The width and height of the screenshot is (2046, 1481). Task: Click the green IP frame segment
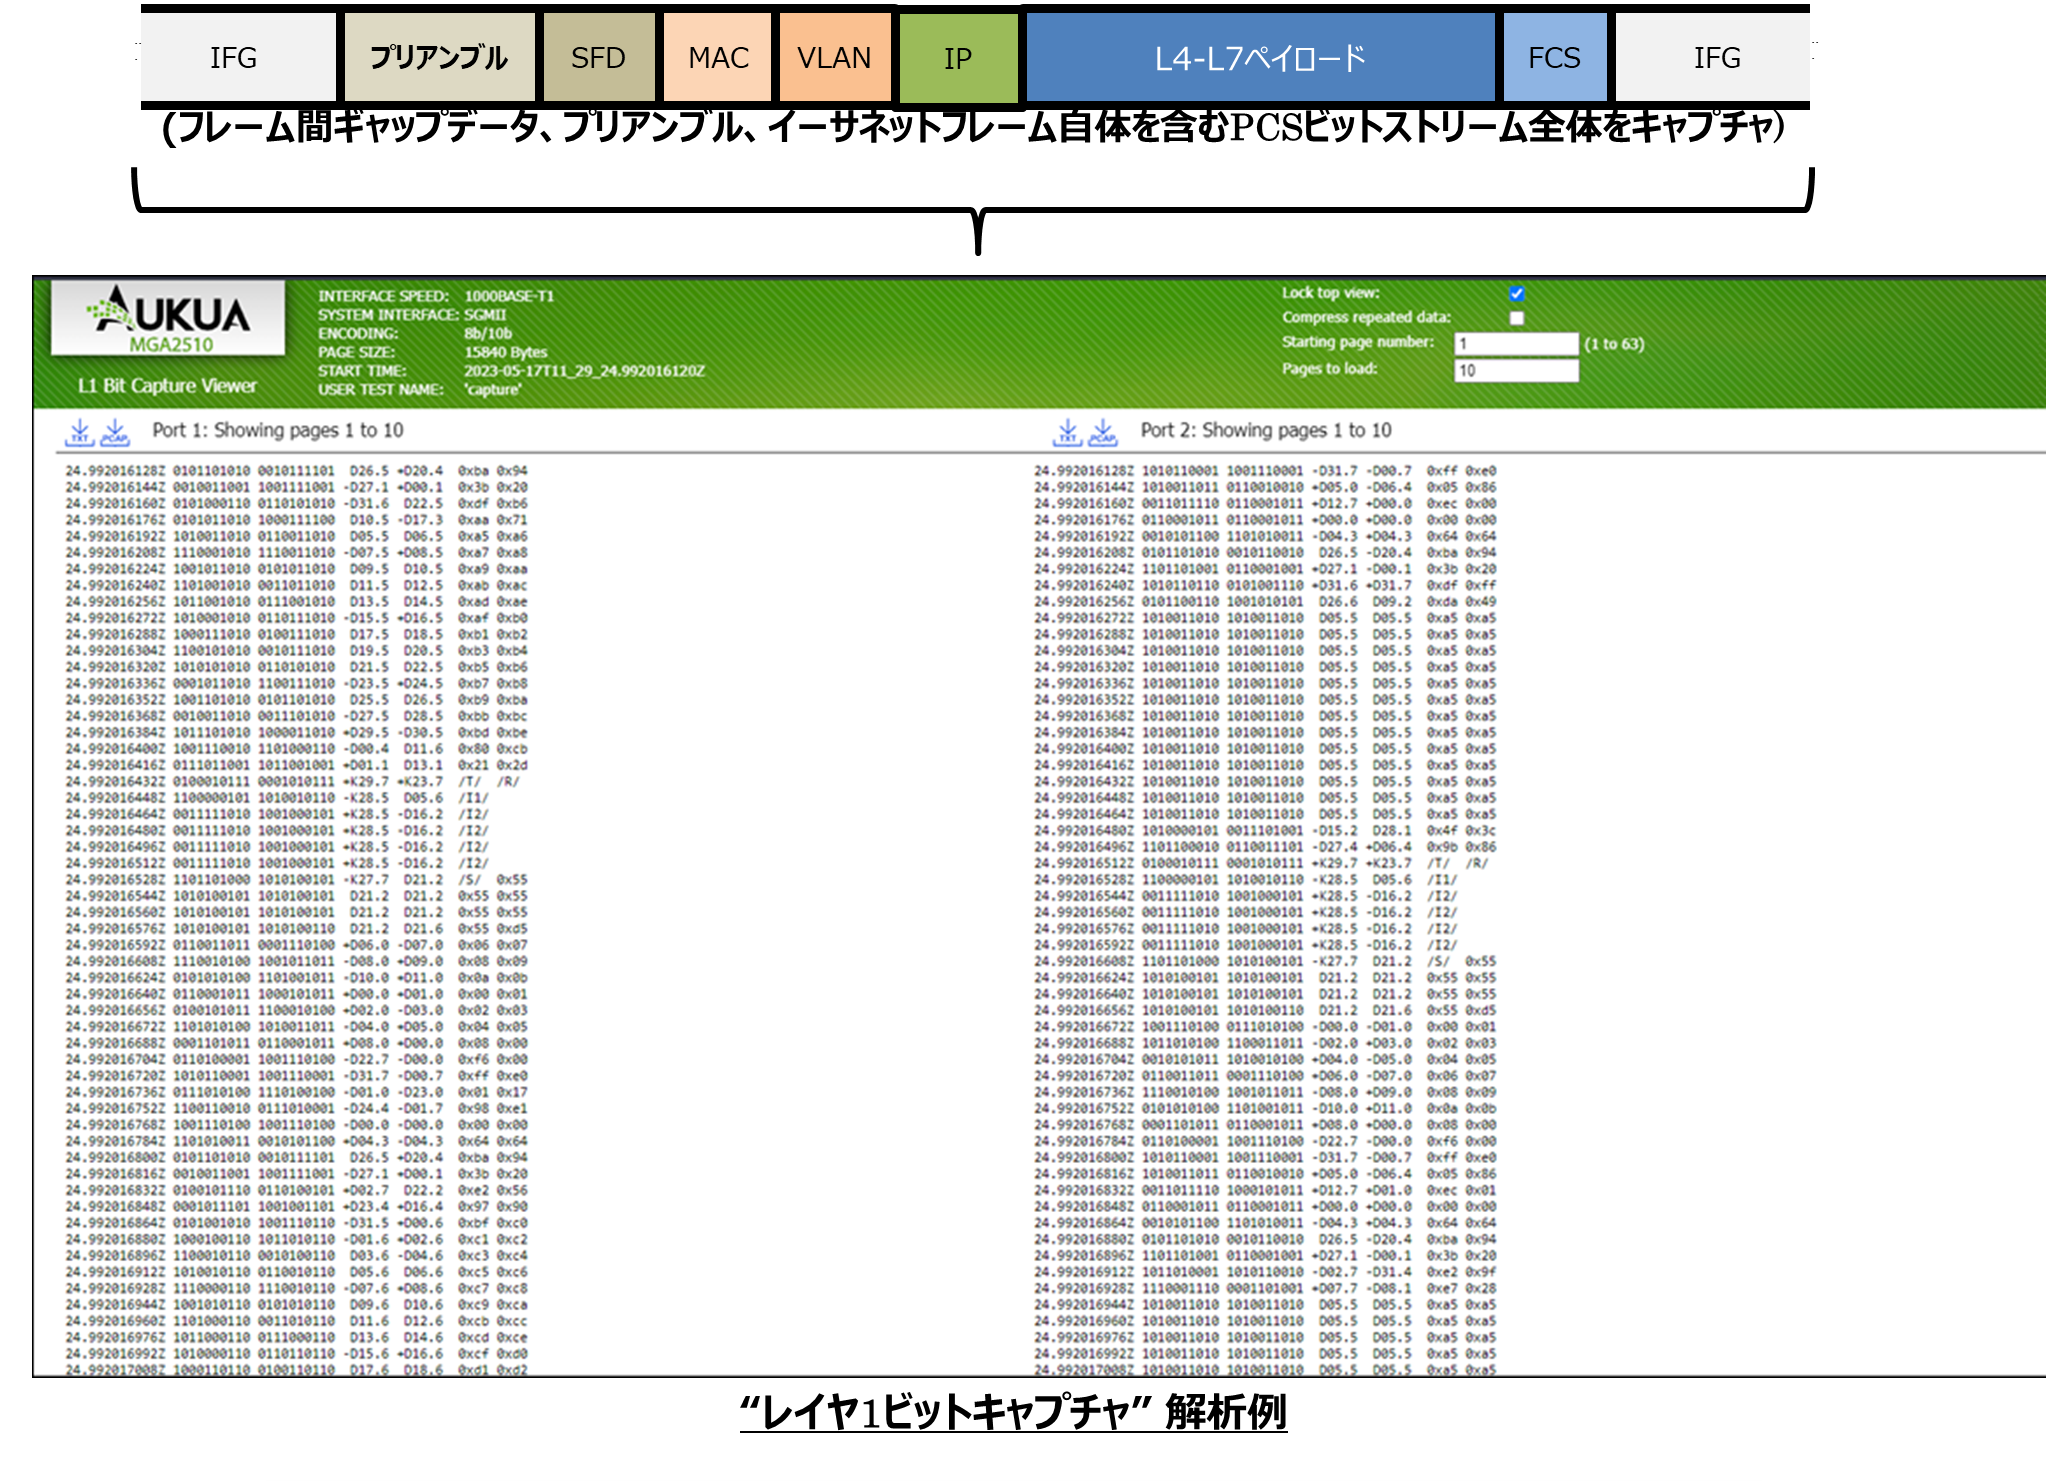(958, 58)
